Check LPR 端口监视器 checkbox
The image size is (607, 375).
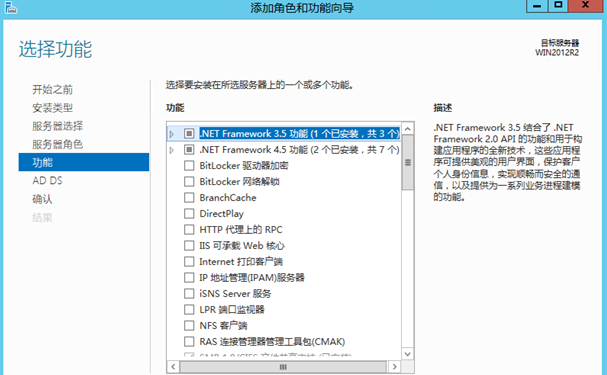point(189,310)
